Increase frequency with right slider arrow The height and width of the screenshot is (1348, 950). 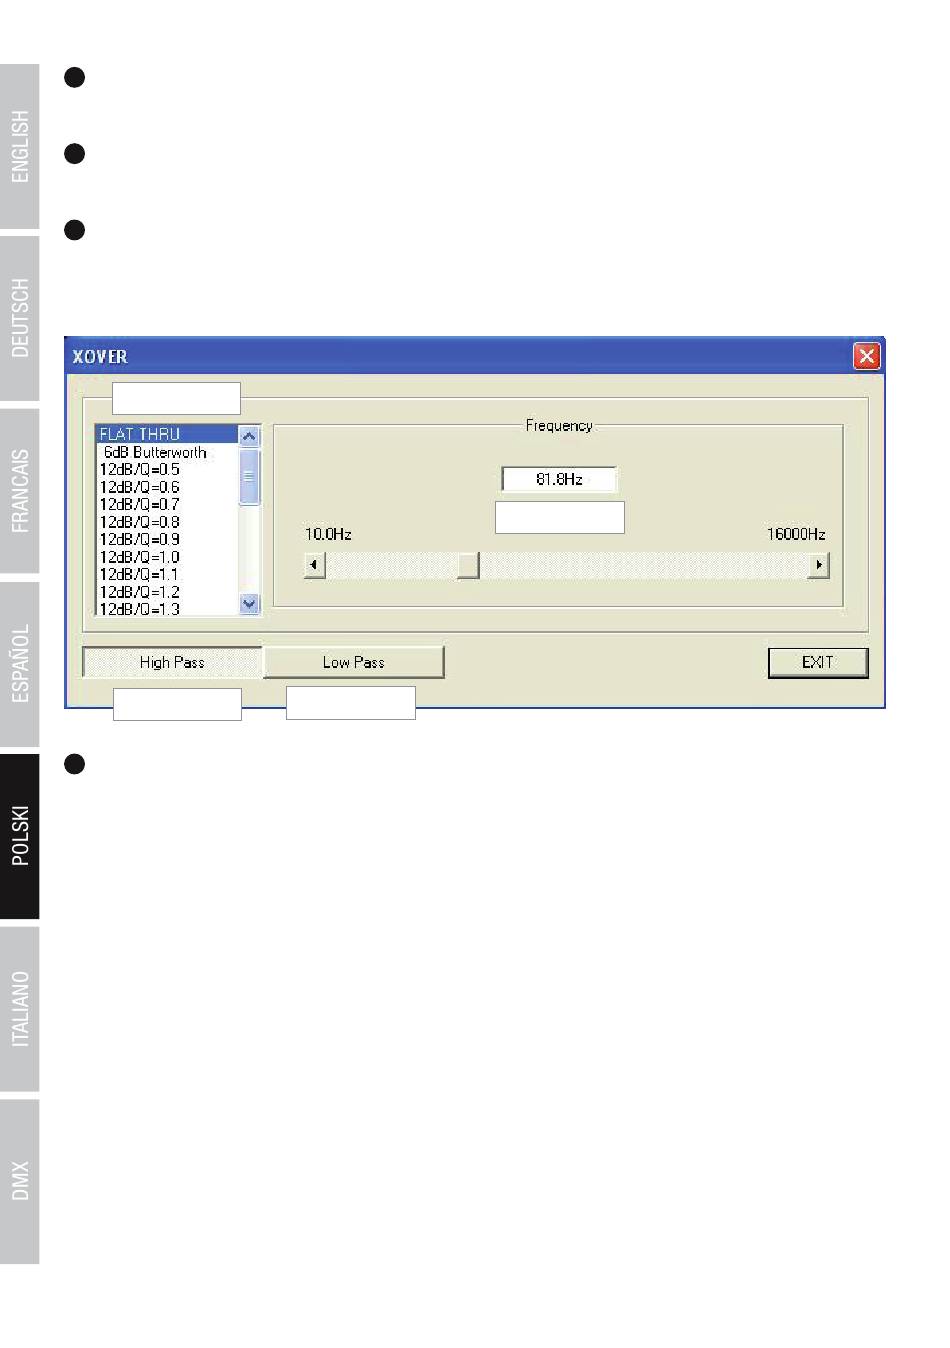tap(819, 566)
